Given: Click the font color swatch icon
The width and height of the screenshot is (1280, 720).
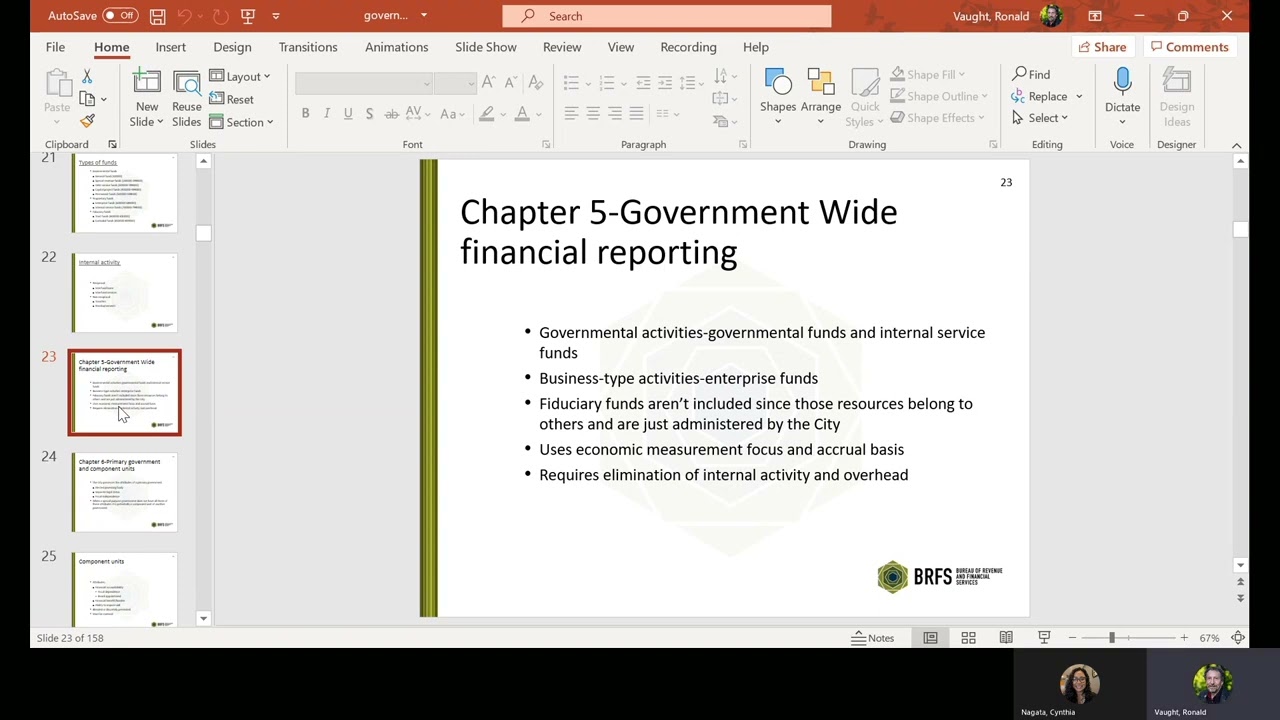Looking at the screenshot, I should click(521, 114).
